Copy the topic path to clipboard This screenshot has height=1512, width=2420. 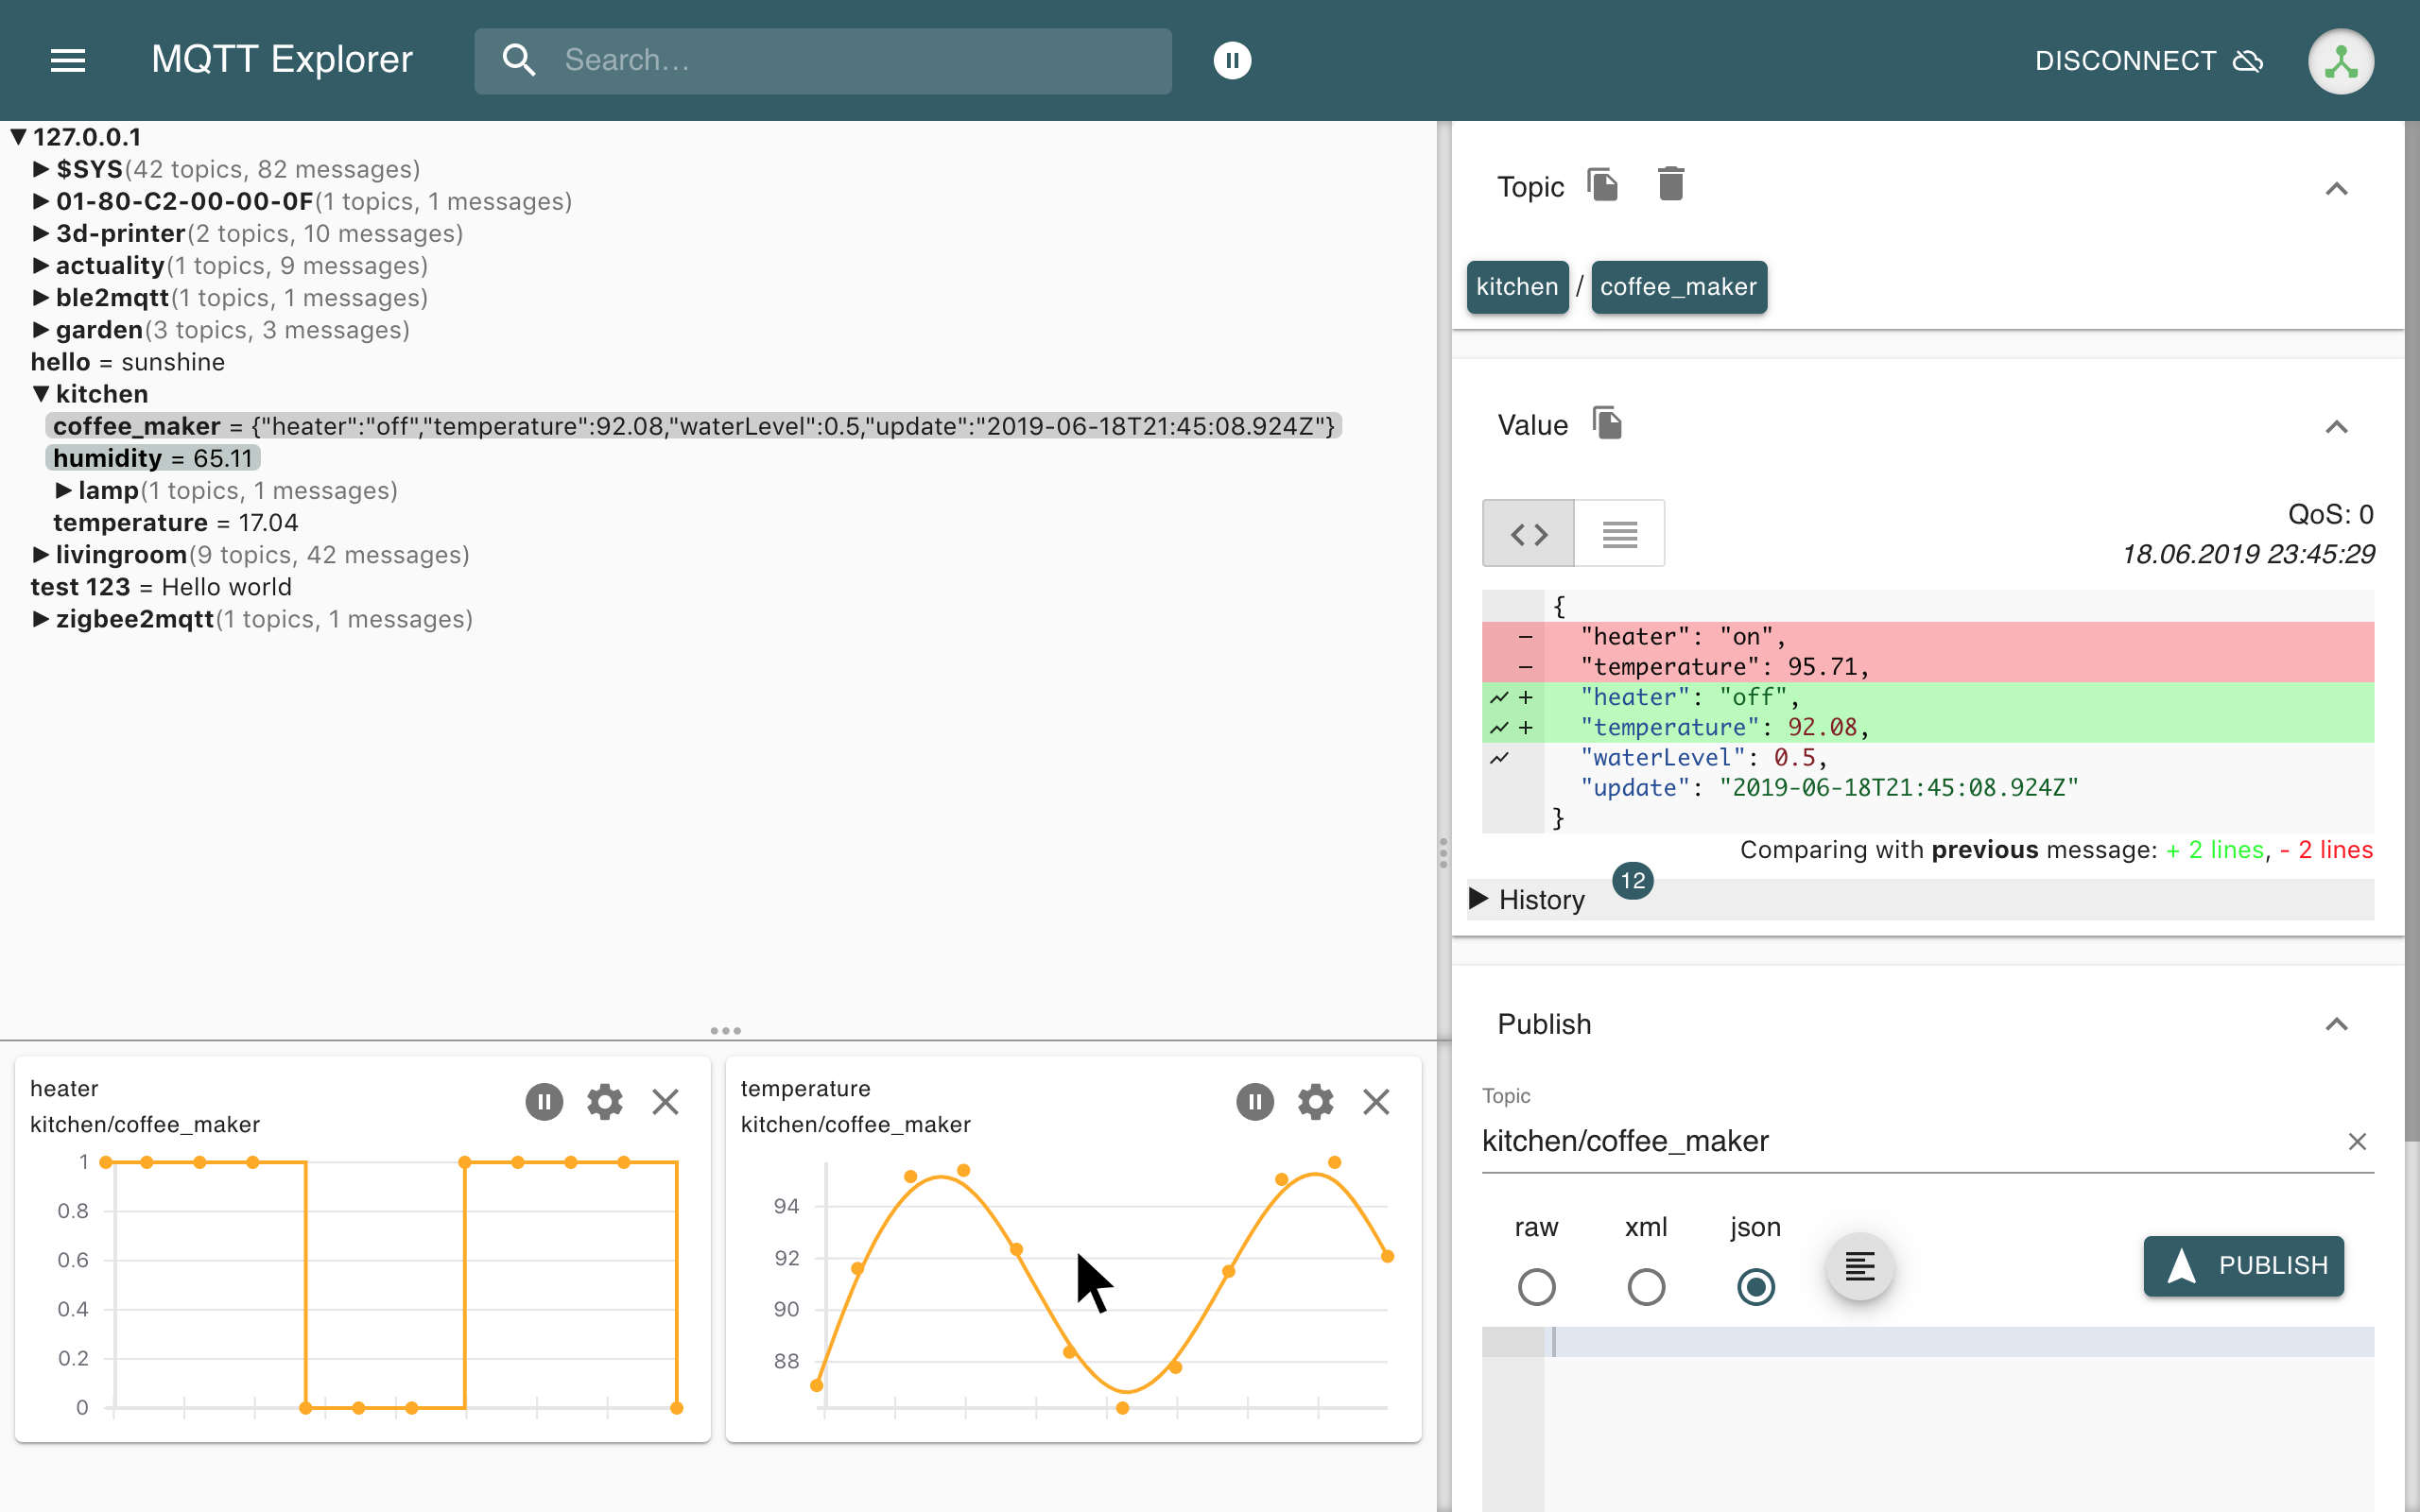point(1602,184)
